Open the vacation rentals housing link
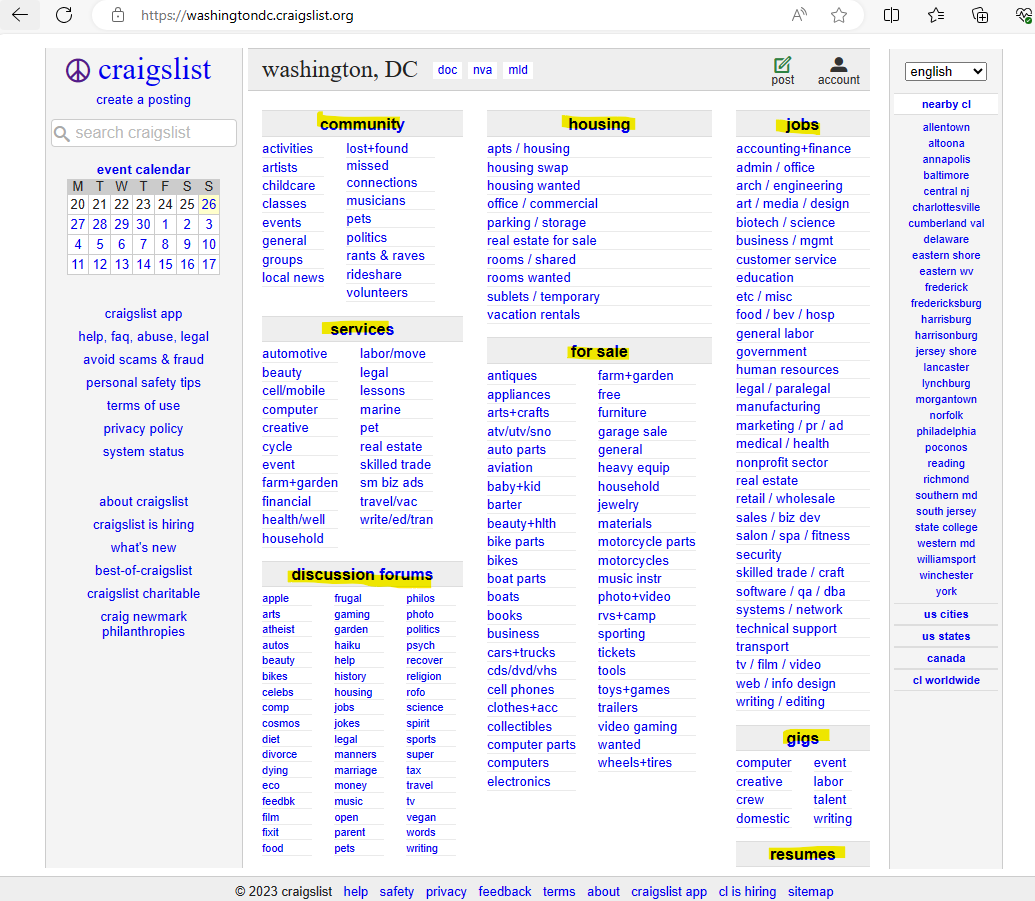The height and width of the screenshot is (901, 1035). click(533, 315)
